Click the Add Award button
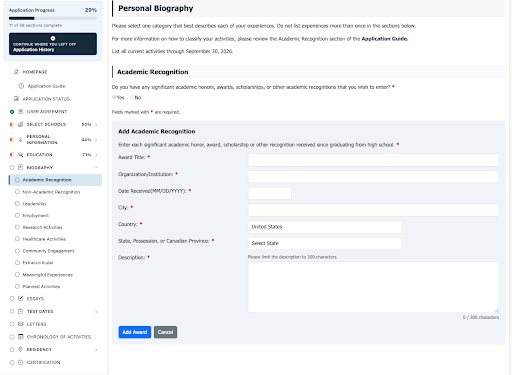Screen dimensions: 512x375 [135, 332]
